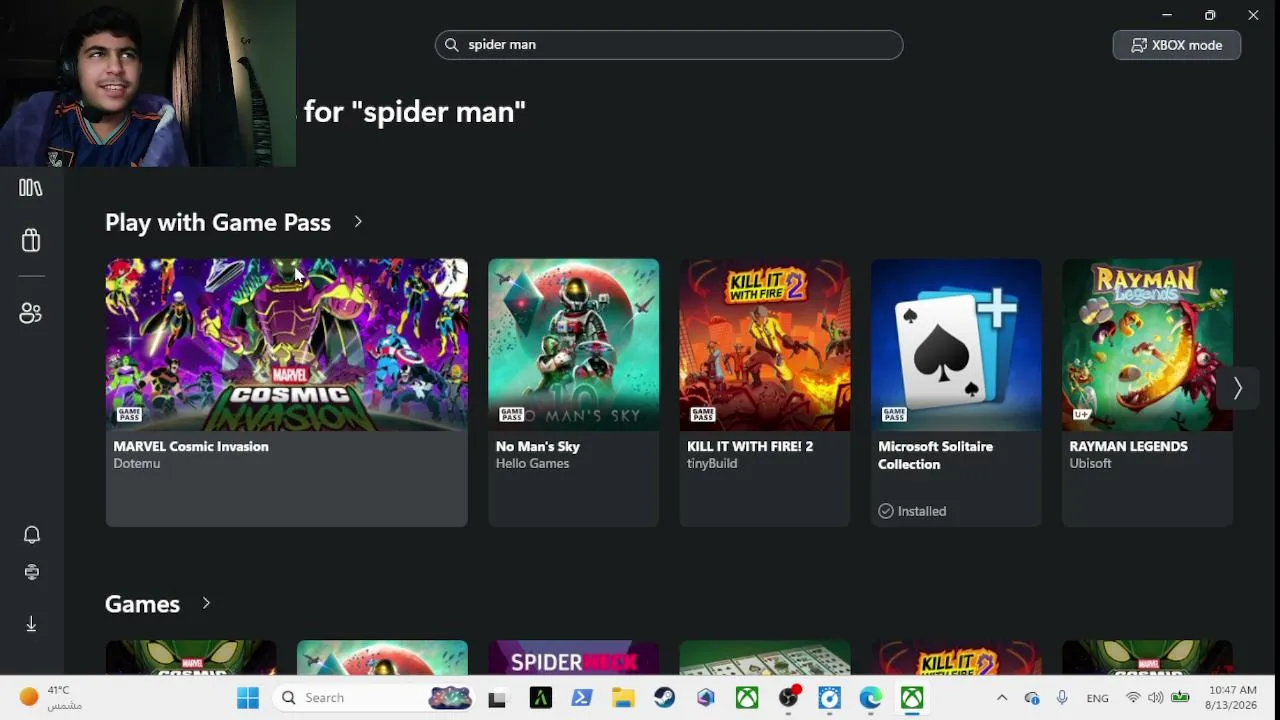1280x720 pixels.
Task: Open the downloads queue arrow icon
Action: click(32, 624)
